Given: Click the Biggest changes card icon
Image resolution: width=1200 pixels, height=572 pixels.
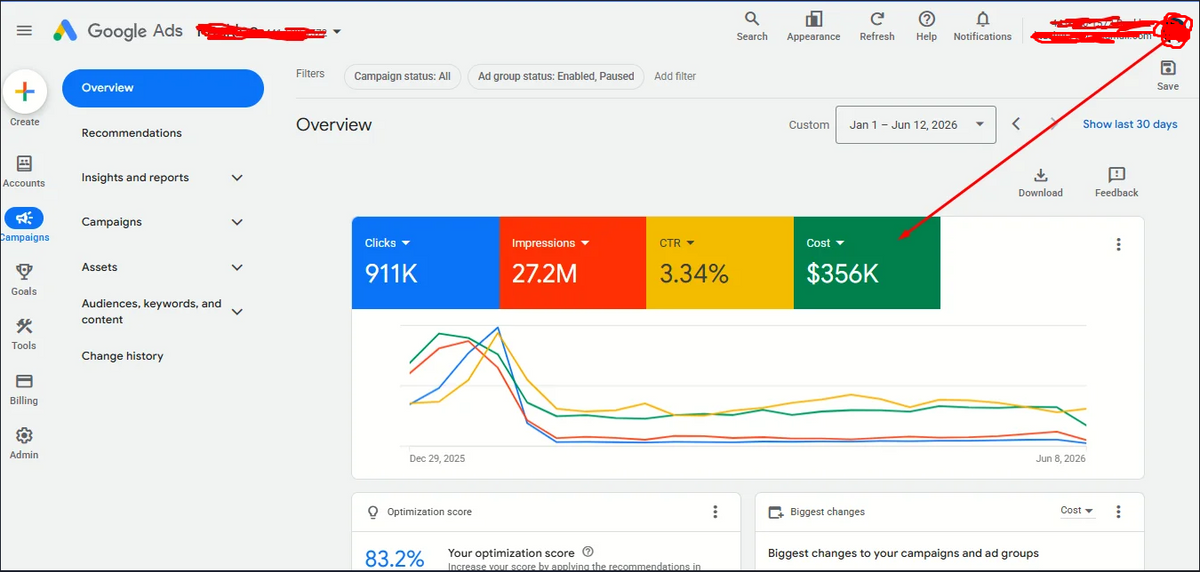Looking at the screenshot, I should [x=775, y=512].
